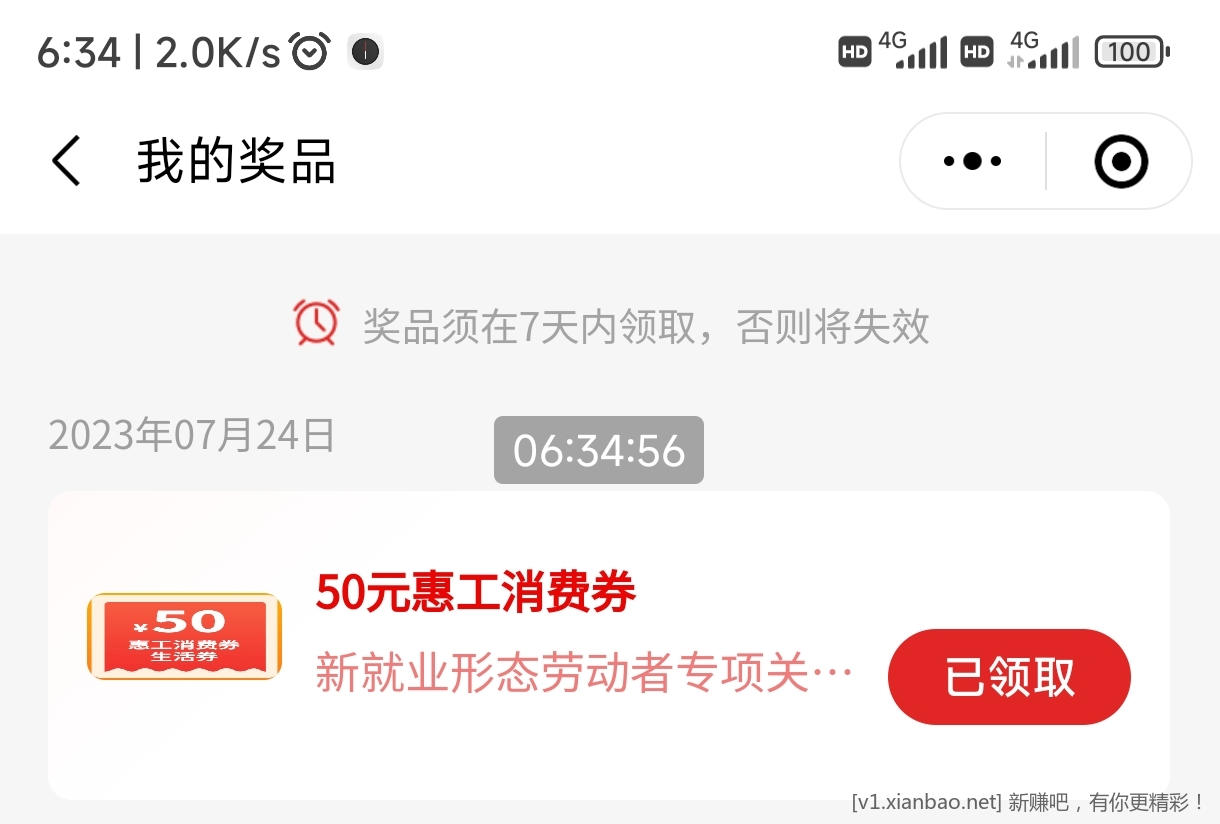
Task: Tap the battery indicator showing 100
Action: (x=1132, y=51)
